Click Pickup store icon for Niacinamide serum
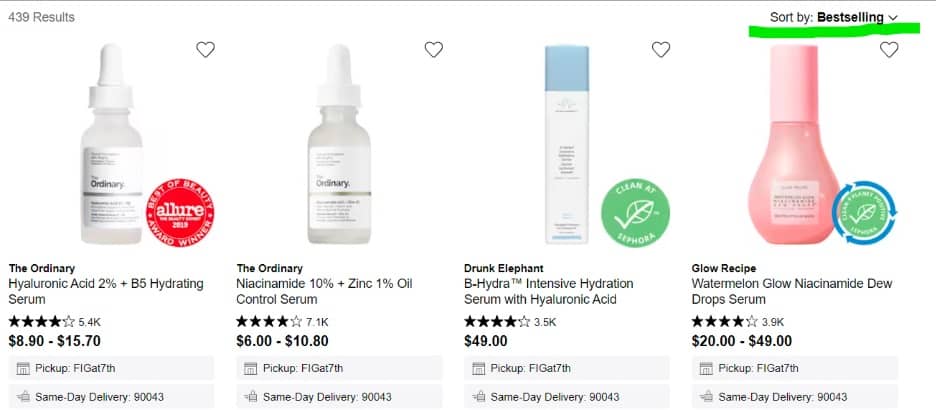This screenshot has width=936, height=410. pos(250,368)
